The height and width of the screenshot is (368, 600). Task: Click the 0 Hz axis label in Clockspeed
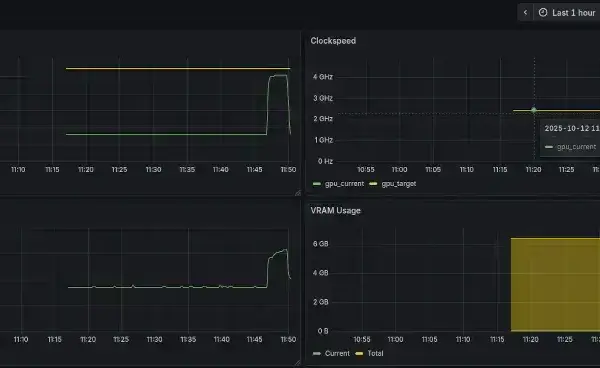tap(325, 161)
